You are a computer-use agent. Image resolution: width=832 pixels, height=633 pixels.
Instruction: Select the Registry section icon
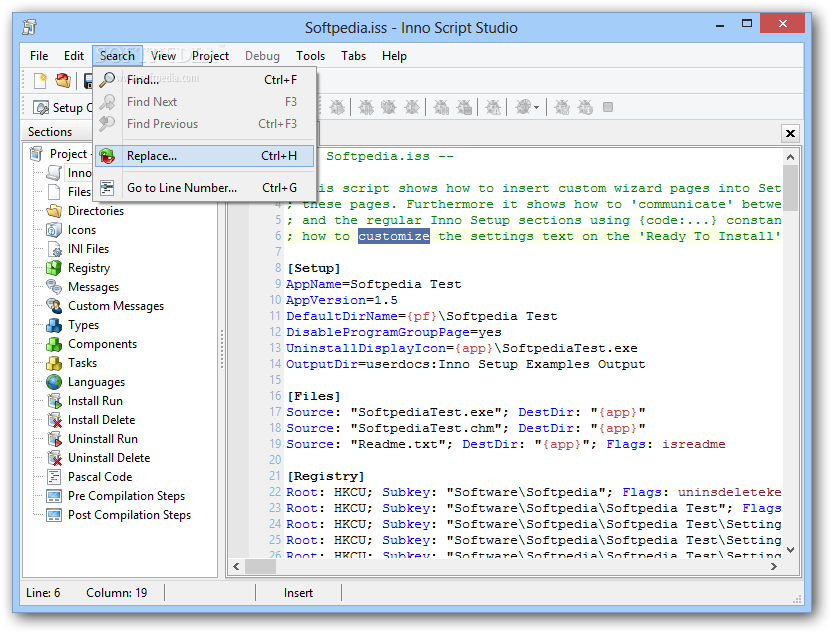pos(53,268)
